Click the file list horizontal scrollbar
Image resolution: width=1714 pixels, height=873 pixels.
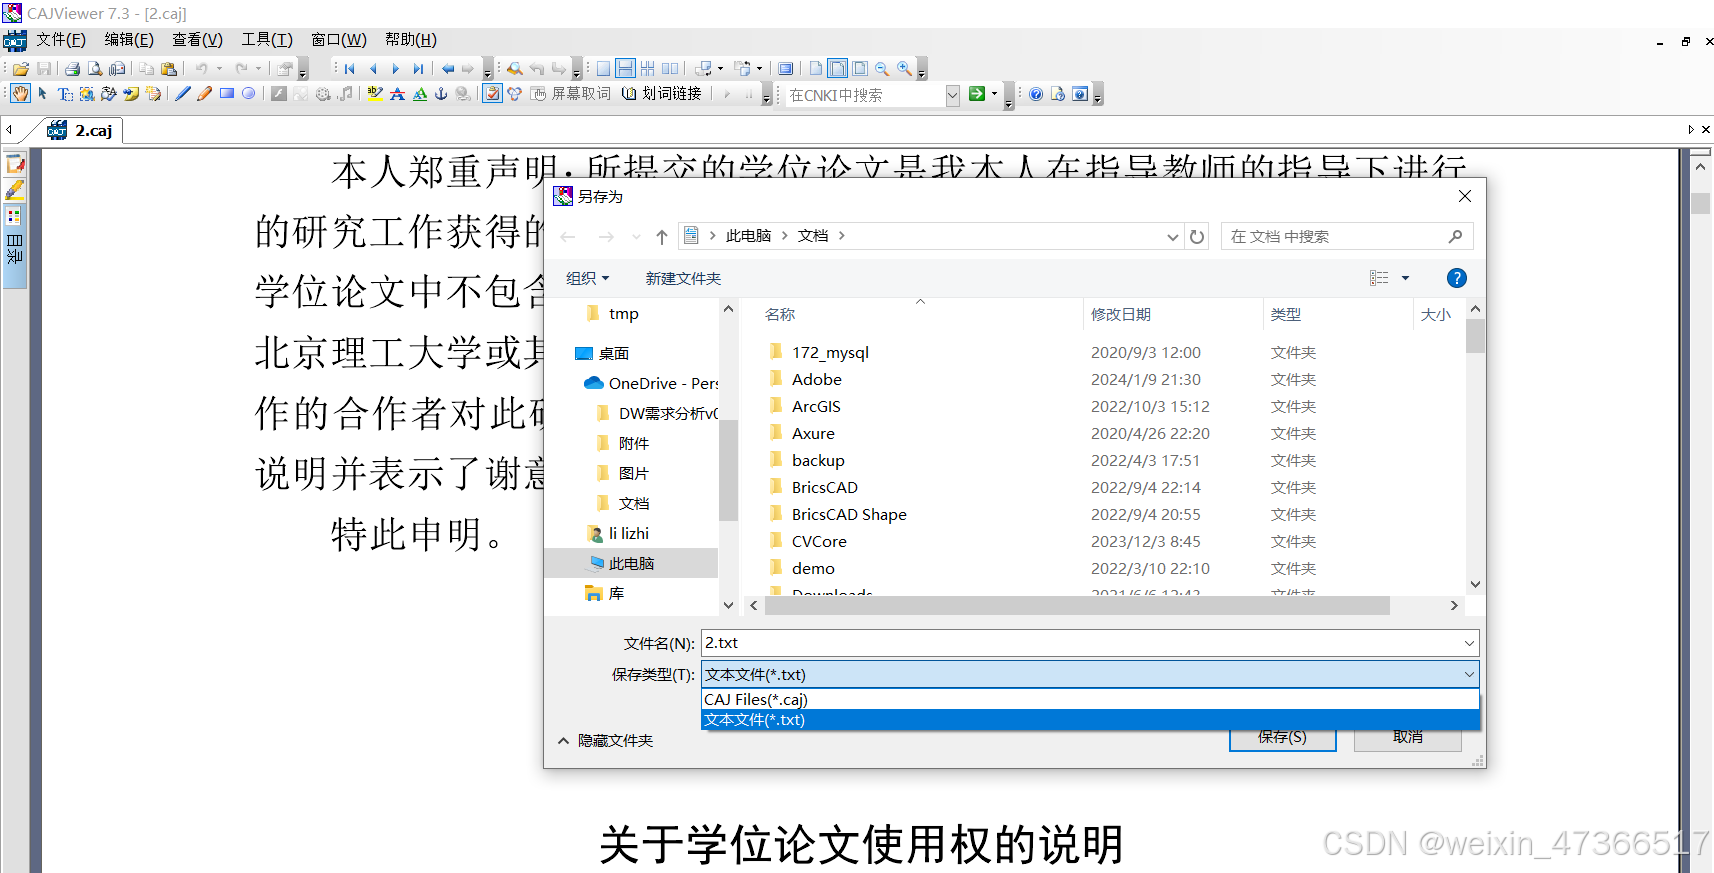pos(1077,606)
